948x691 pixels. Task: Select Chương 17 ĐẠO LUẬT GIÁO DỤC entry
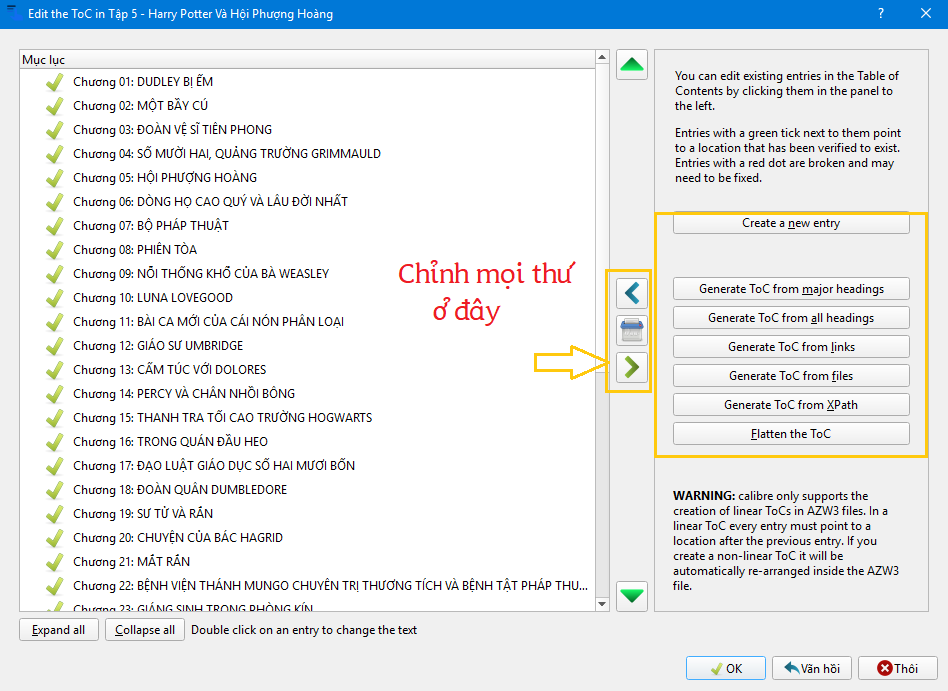point(214,466)
